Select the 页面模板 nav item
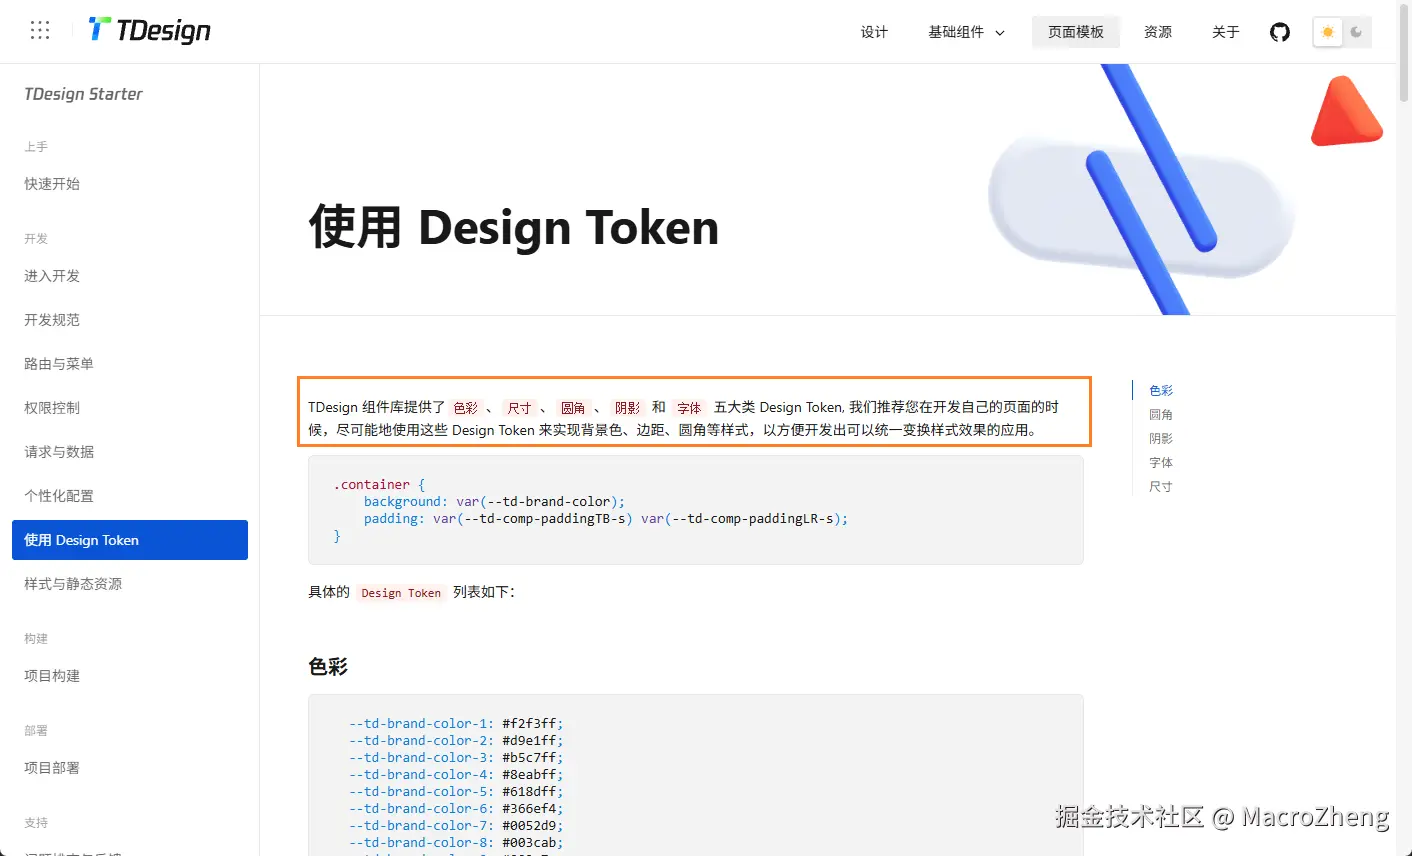 click(x=1076, y=32)
